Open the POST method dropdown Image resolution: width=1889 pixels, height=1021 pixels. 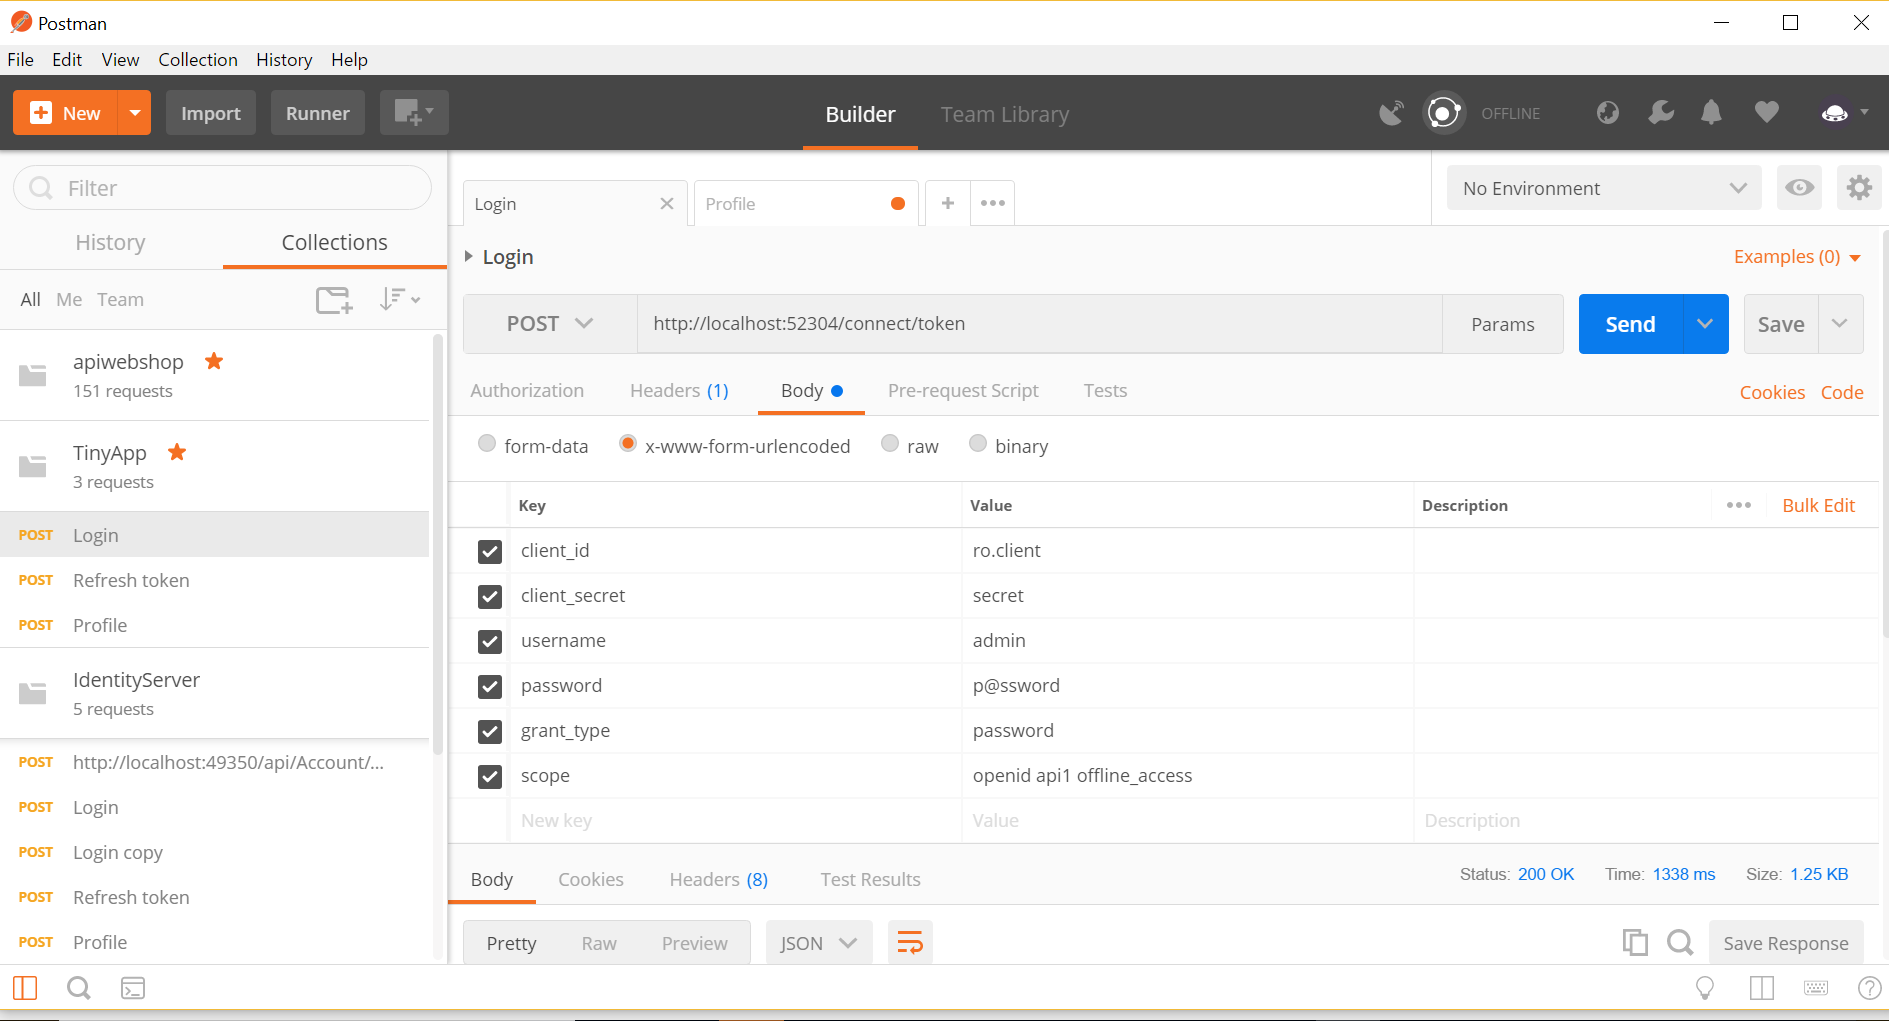tap(550, 323)
